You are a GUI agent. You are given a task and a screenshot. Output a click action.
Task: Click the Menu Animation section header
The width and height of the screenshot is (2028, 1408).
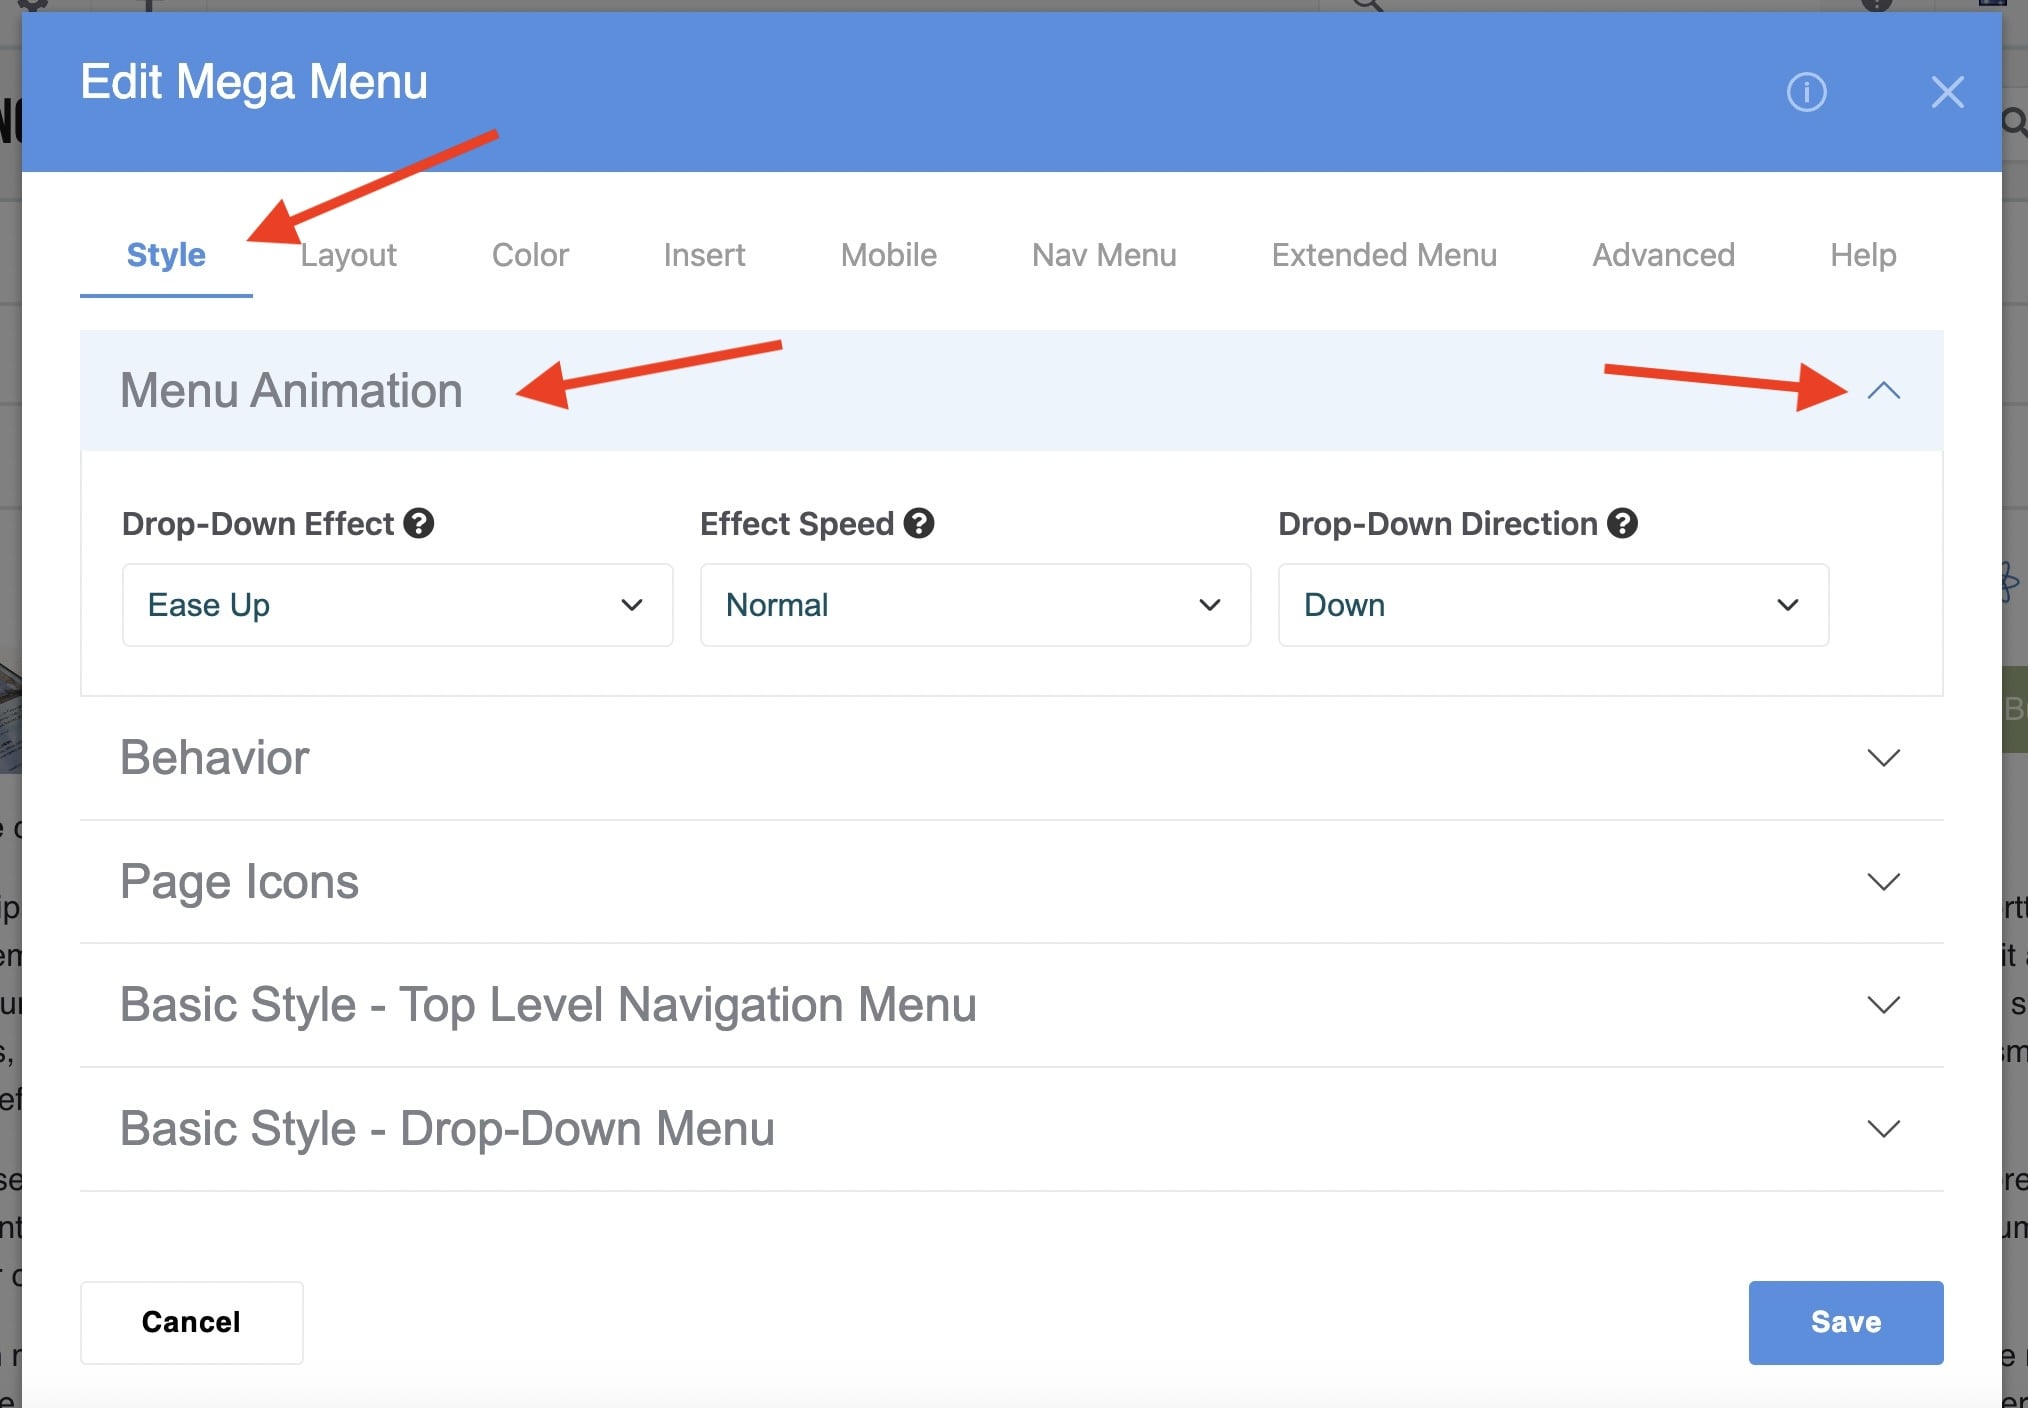pos(291,391)
